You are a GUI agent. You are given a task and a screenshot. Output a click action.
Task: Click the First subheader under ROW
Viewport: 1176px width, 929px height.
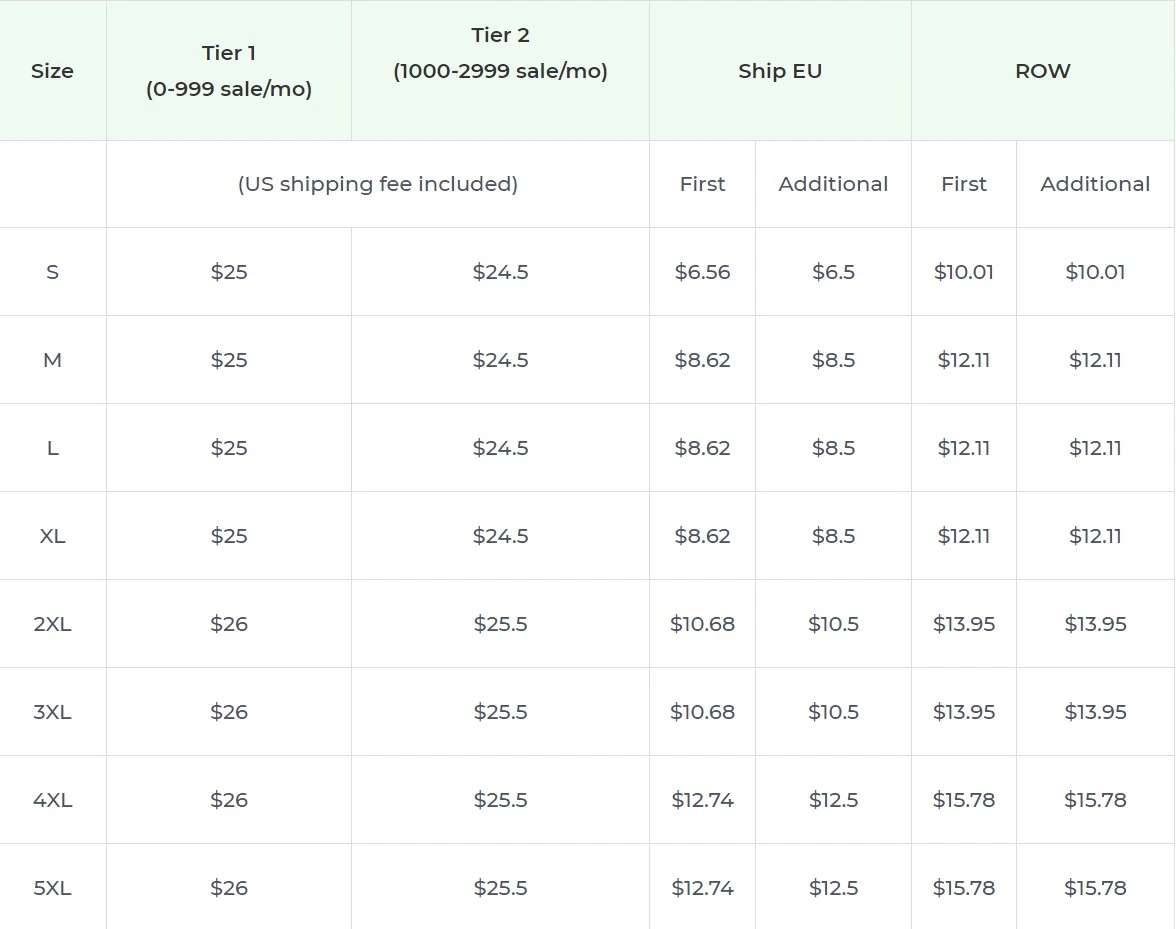coord(963,184)
